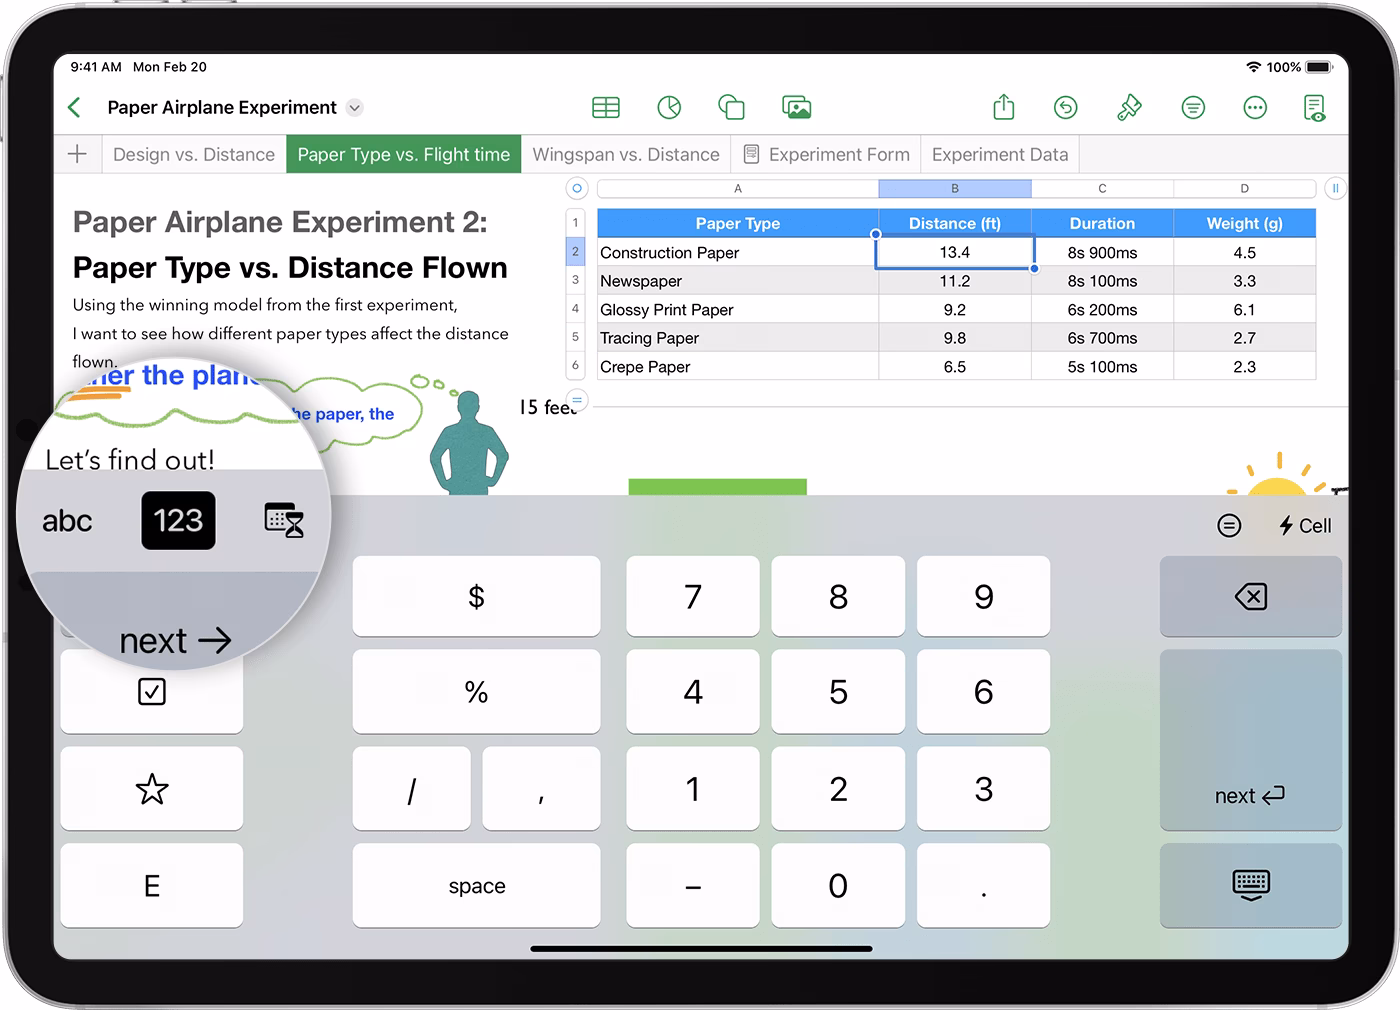This screenshot has width=1400, height=1010.
Task: Open the Experiment Form sheet
Action: (x=838, y=154)
